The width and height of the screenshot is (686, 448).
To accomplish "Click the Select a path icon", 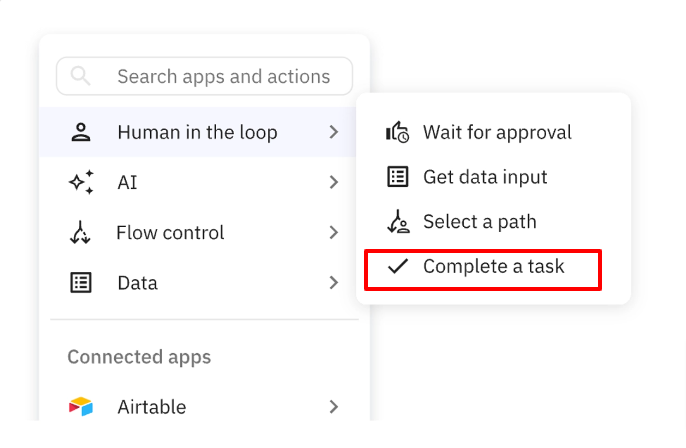I will pos(398,222).
